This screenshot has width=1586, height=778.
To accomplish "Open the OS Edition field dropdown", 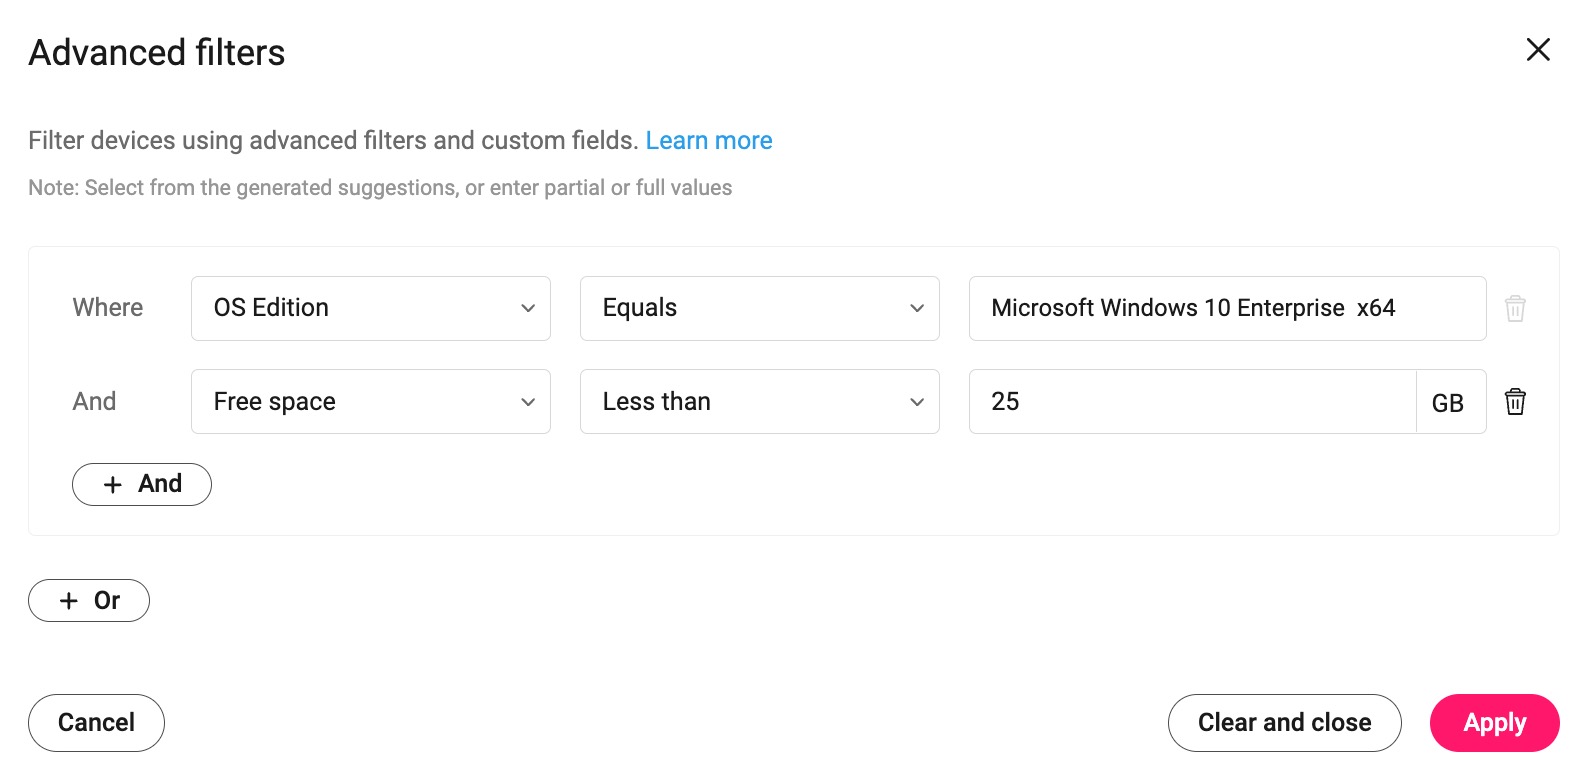I will (x=370, y=308).
